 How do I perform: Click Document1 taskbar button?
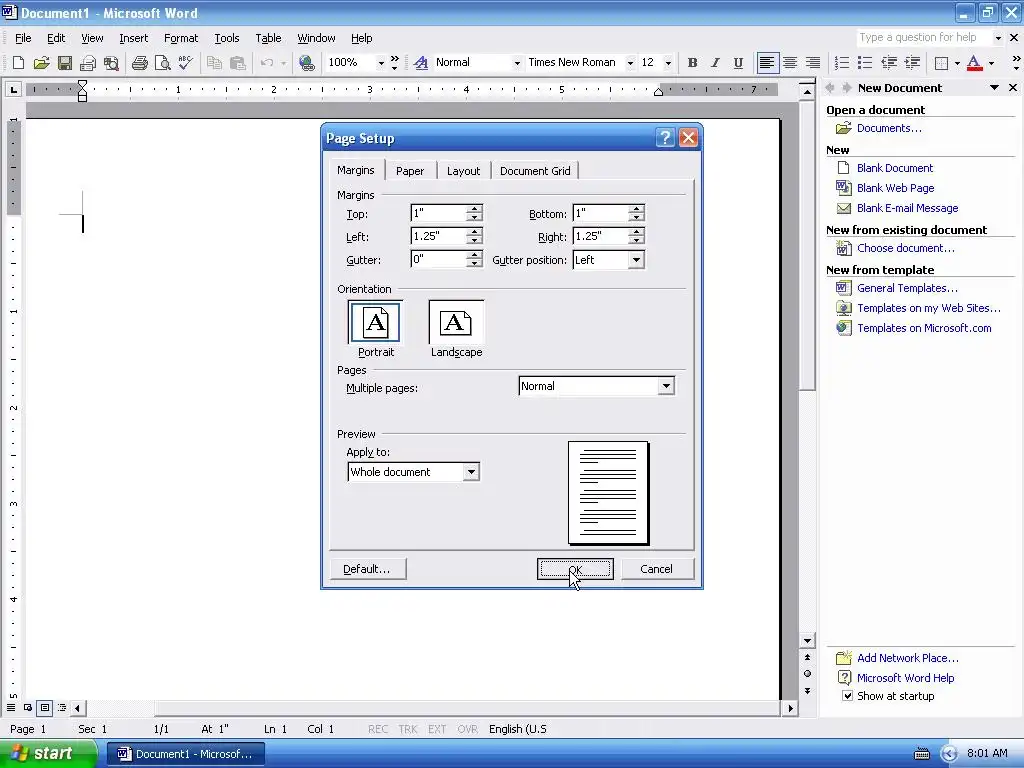click(186, 754)
